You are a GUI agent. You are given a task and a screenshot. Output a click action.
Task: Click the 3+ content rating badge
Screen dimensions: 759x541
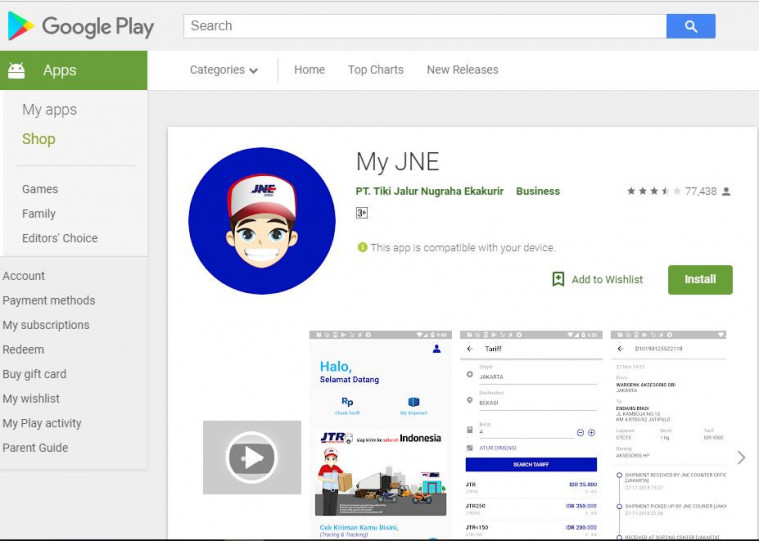click(x=362, y=213)
